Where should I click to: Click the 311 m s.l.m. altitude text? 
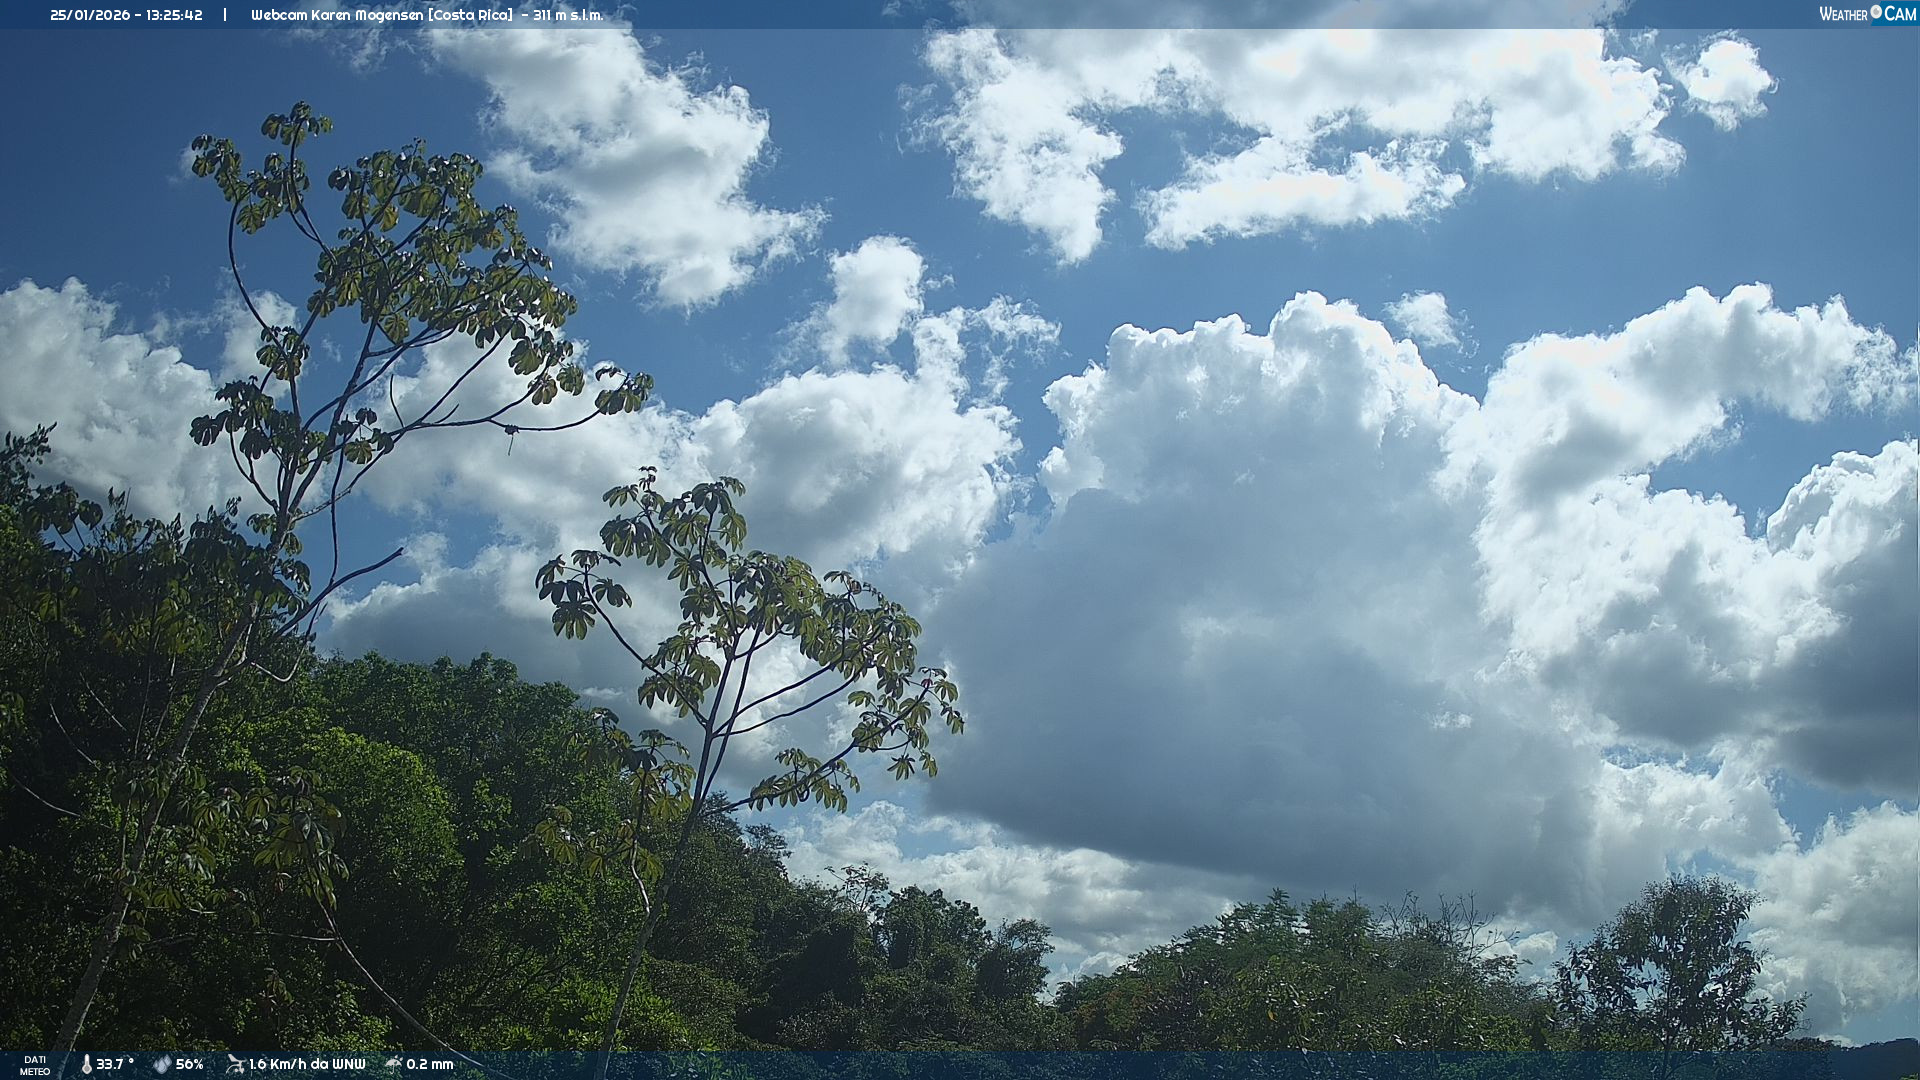pos(568,15)
